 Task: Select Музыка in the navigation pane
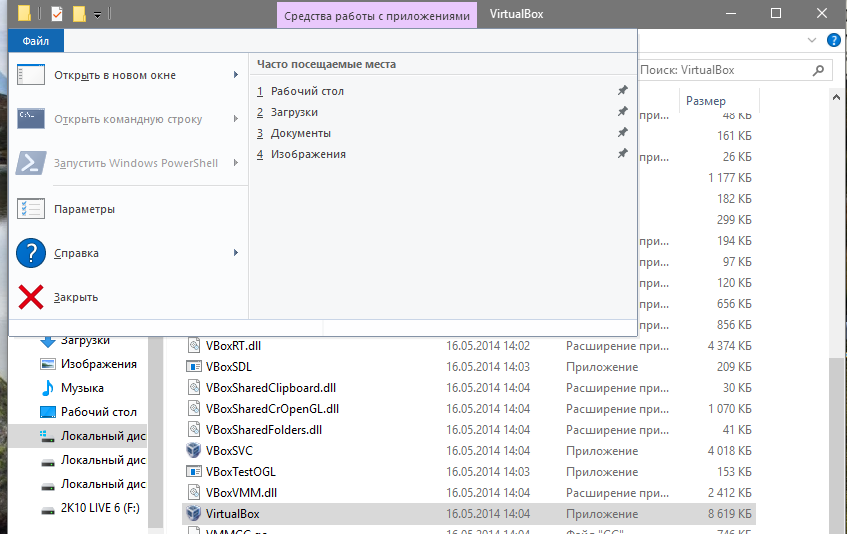pyautogui.click(x=82, y=388)
